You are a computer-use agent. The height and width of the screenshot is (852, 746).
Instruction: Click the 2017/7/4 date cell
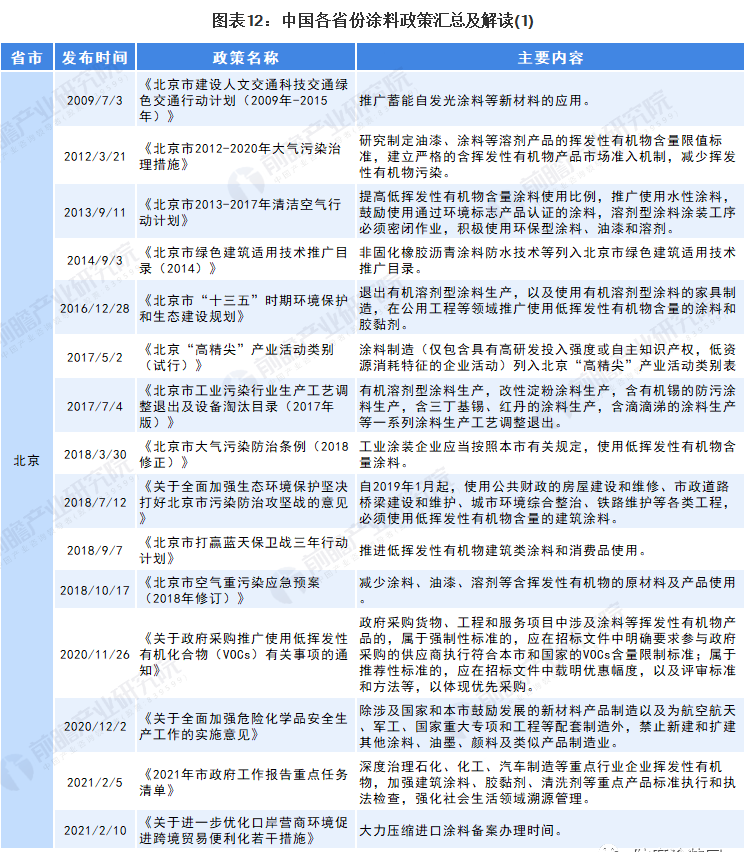click(x=95, y=407)
